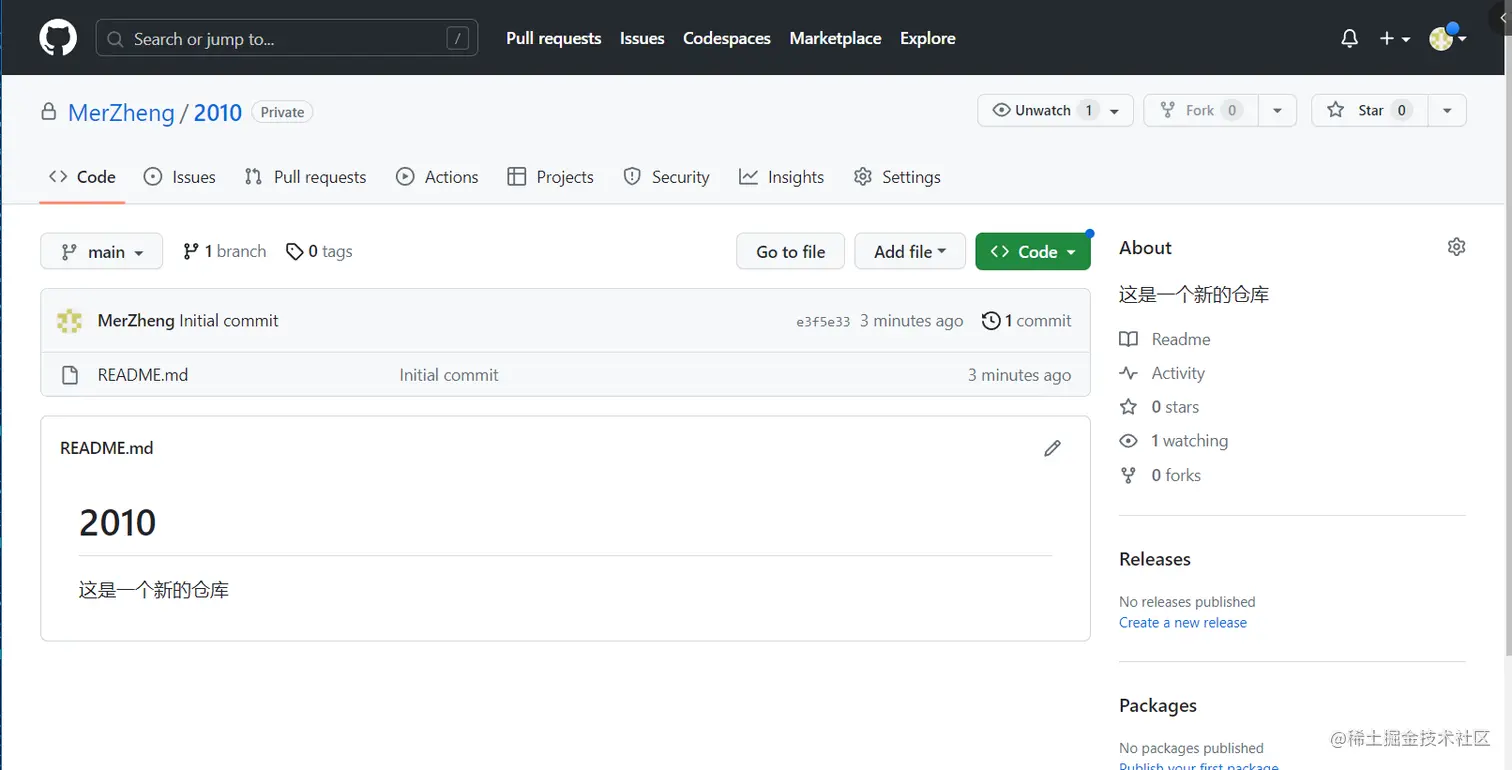This screenshot has height=770, width=1512.
Task: Open the Packages heading link
Action: tap(1158, 705)
